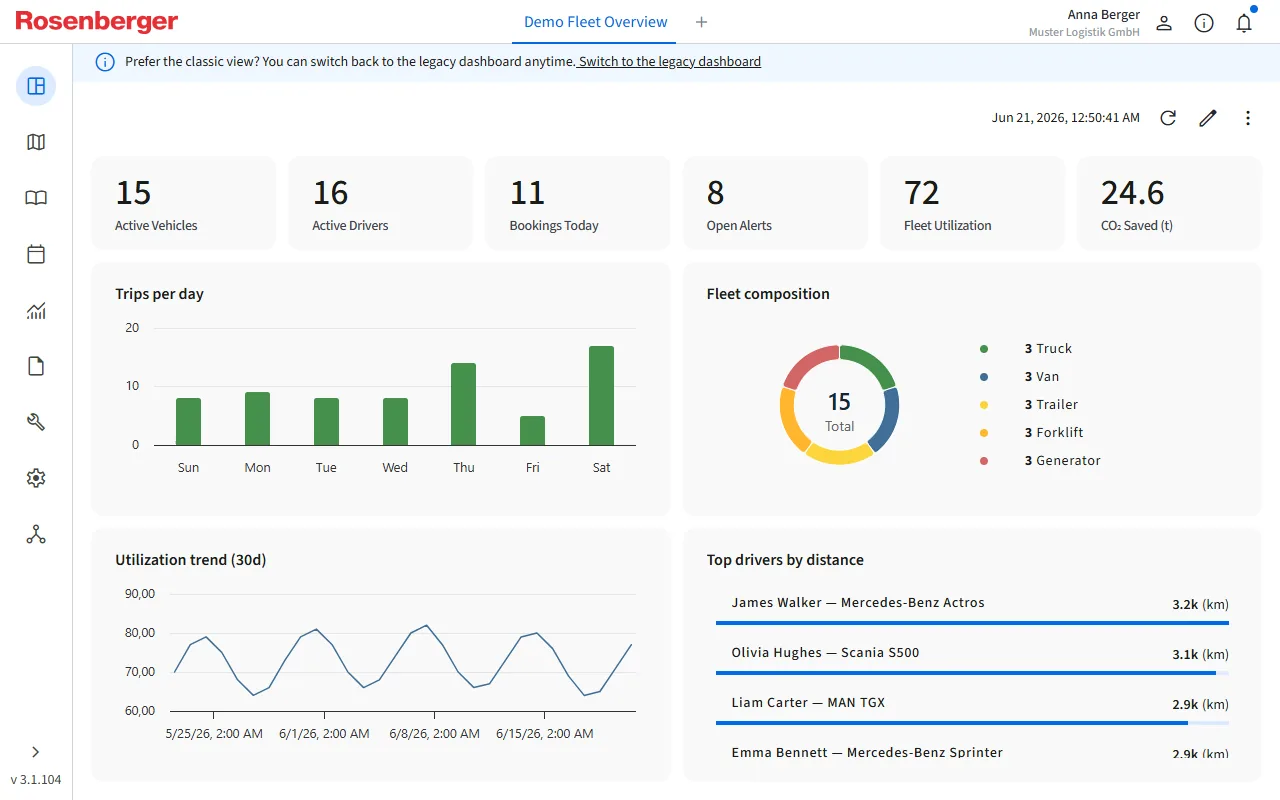The image size is (1280, 800).
Task: Open the maintenance wrench sidebar icon
Action: point(36,422)
